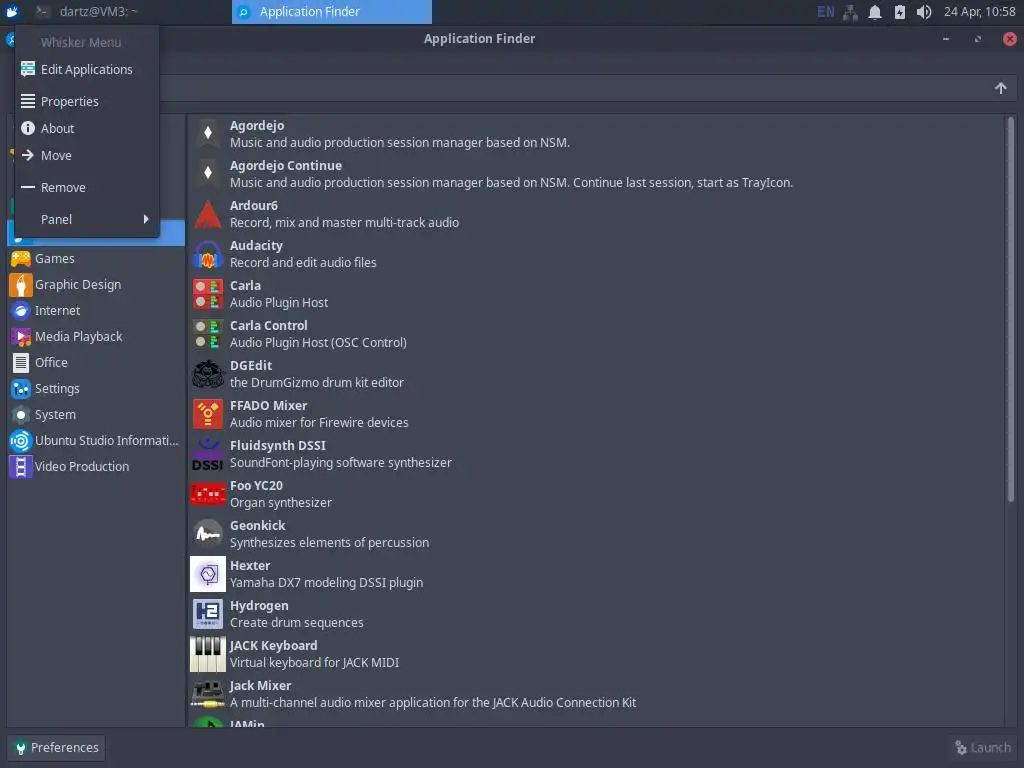
Task: Select About in the context menu
Action: coord(87,129)
